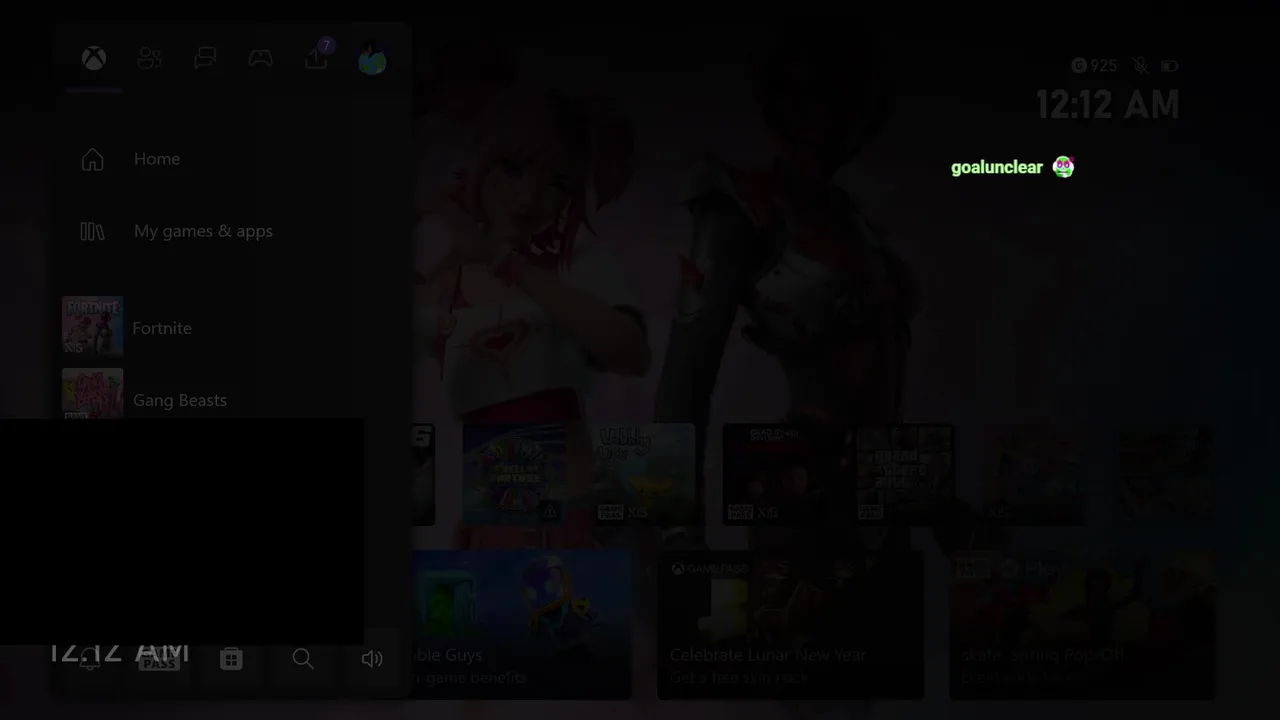Open the Microsoft Store icon
1280x720 pixels.
pos(231,659)
